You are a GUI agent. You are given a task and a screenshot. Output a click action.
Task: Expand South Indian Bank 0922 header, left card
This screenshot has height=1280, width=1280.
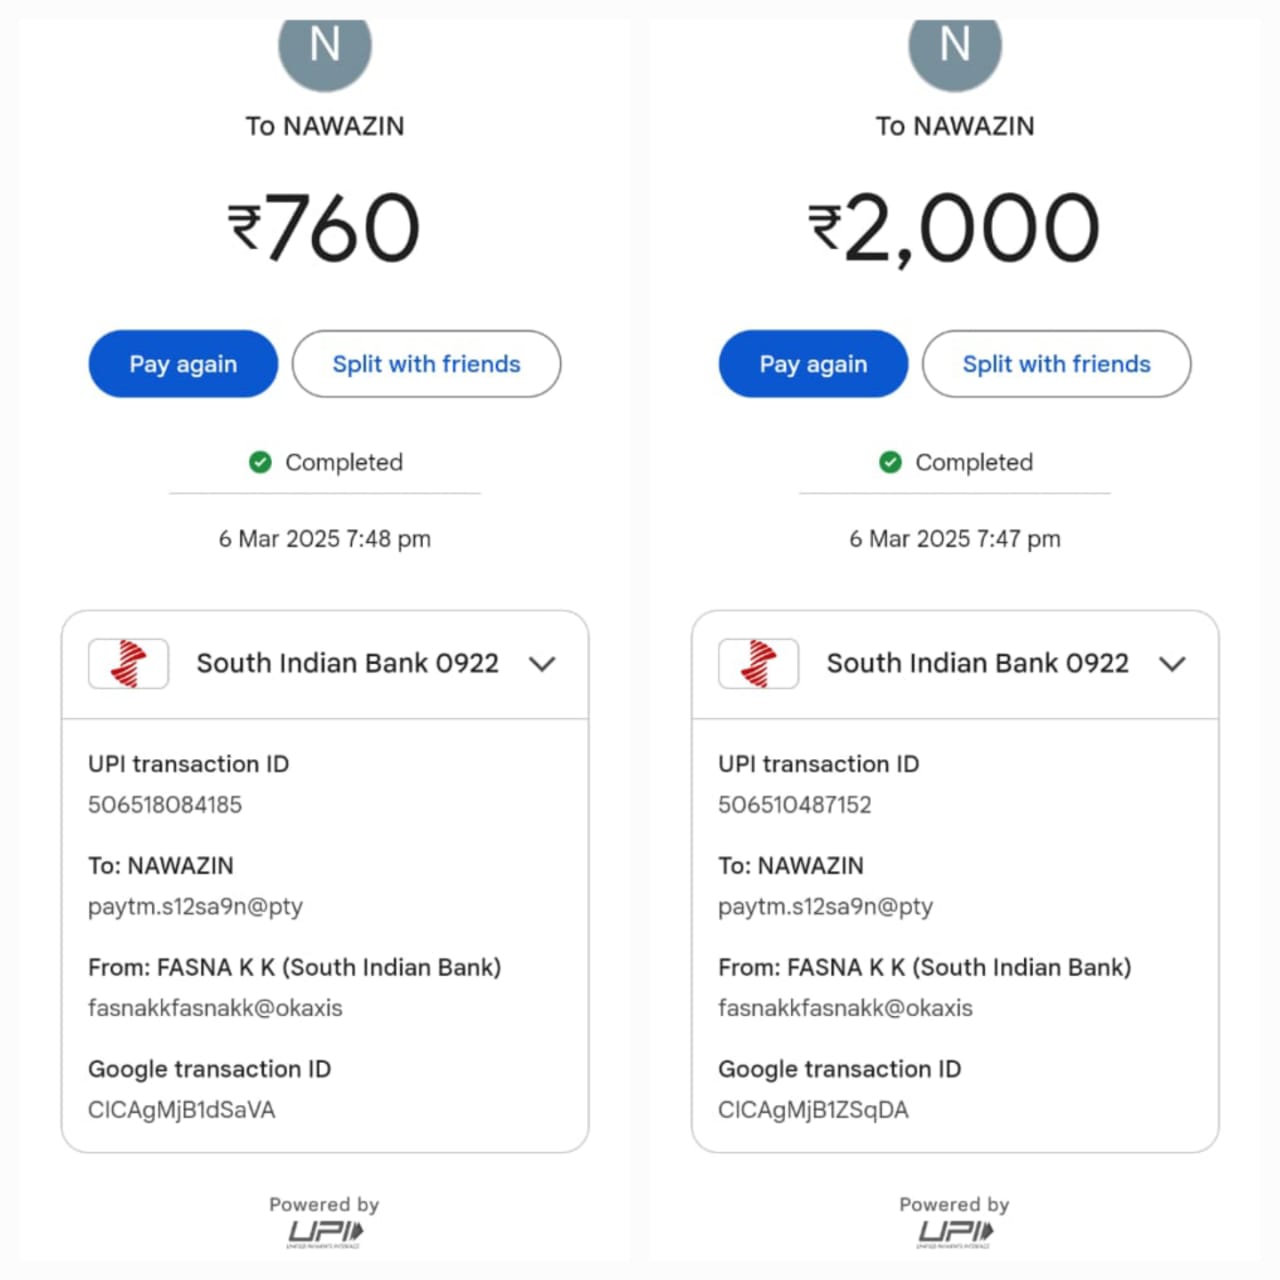pyautogui.click(x=347, y=664)
